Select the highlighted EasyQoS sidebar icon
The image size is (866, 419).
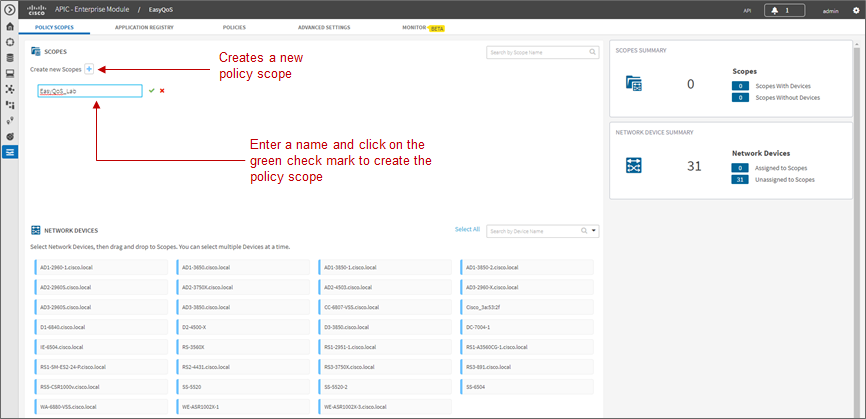pos(9,152)
